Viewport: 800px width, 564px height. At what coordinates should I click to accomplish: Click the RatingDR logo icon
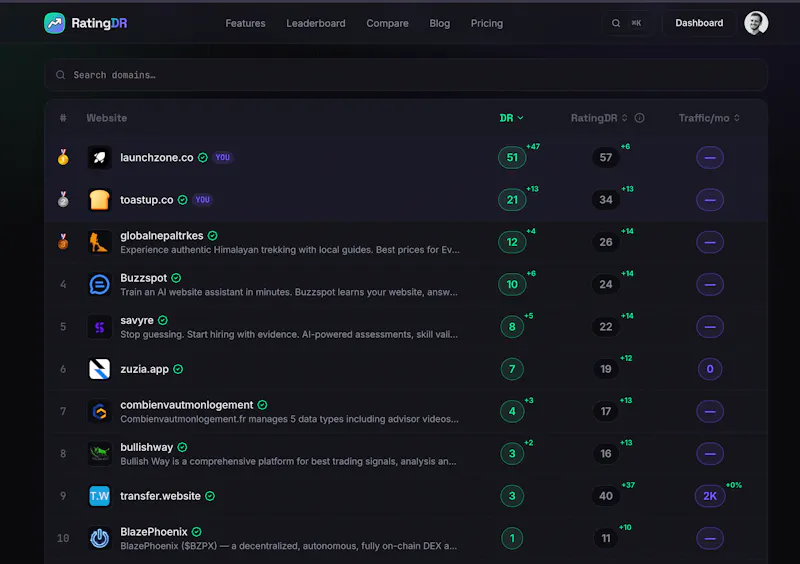pyautogui.click(x=55, y=23)
